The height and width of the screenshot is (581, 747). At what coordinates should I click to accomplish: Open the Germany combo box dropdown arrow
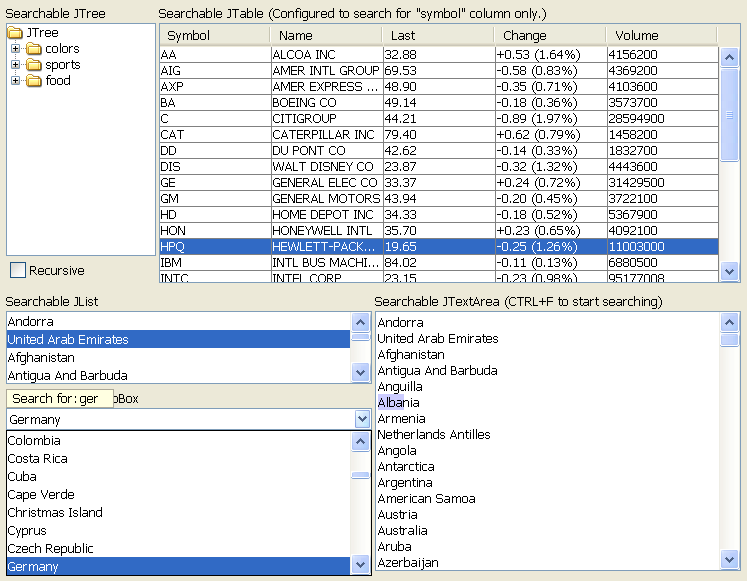[362, 419]
